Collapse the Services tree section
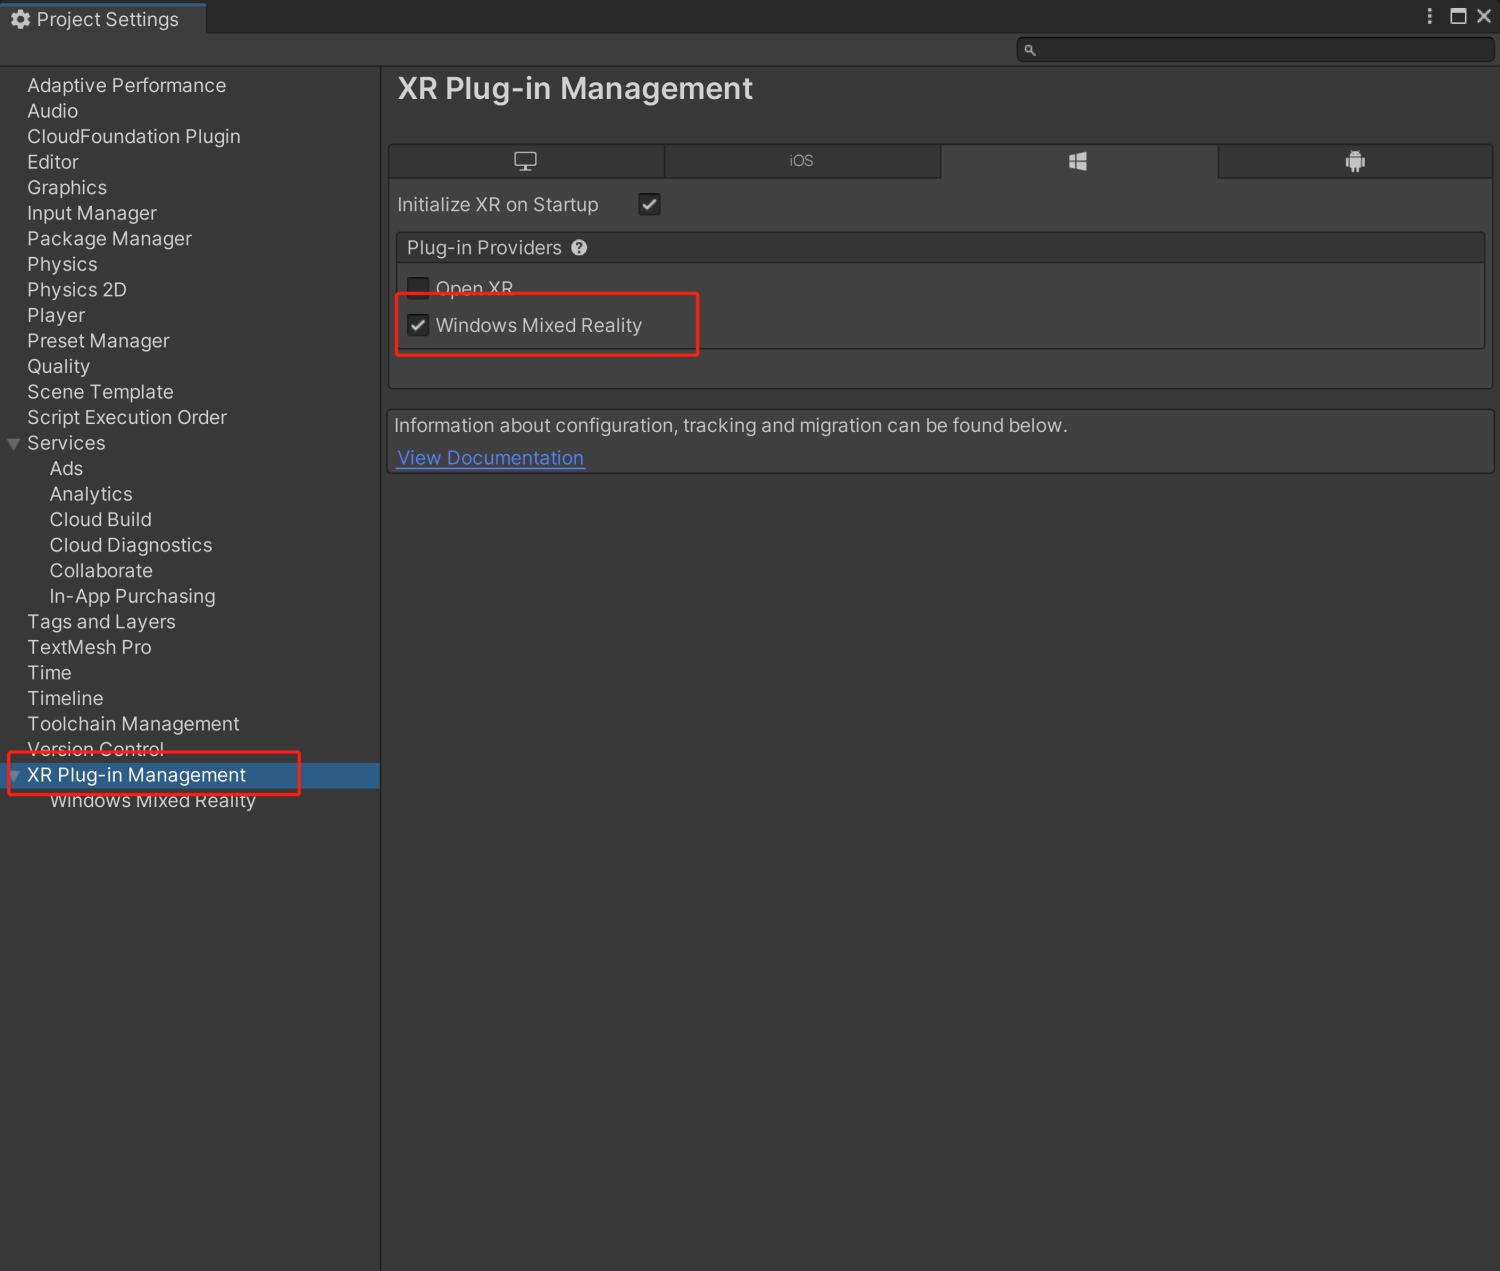The image size is (1500, 1271). click(x=14, y=444)
